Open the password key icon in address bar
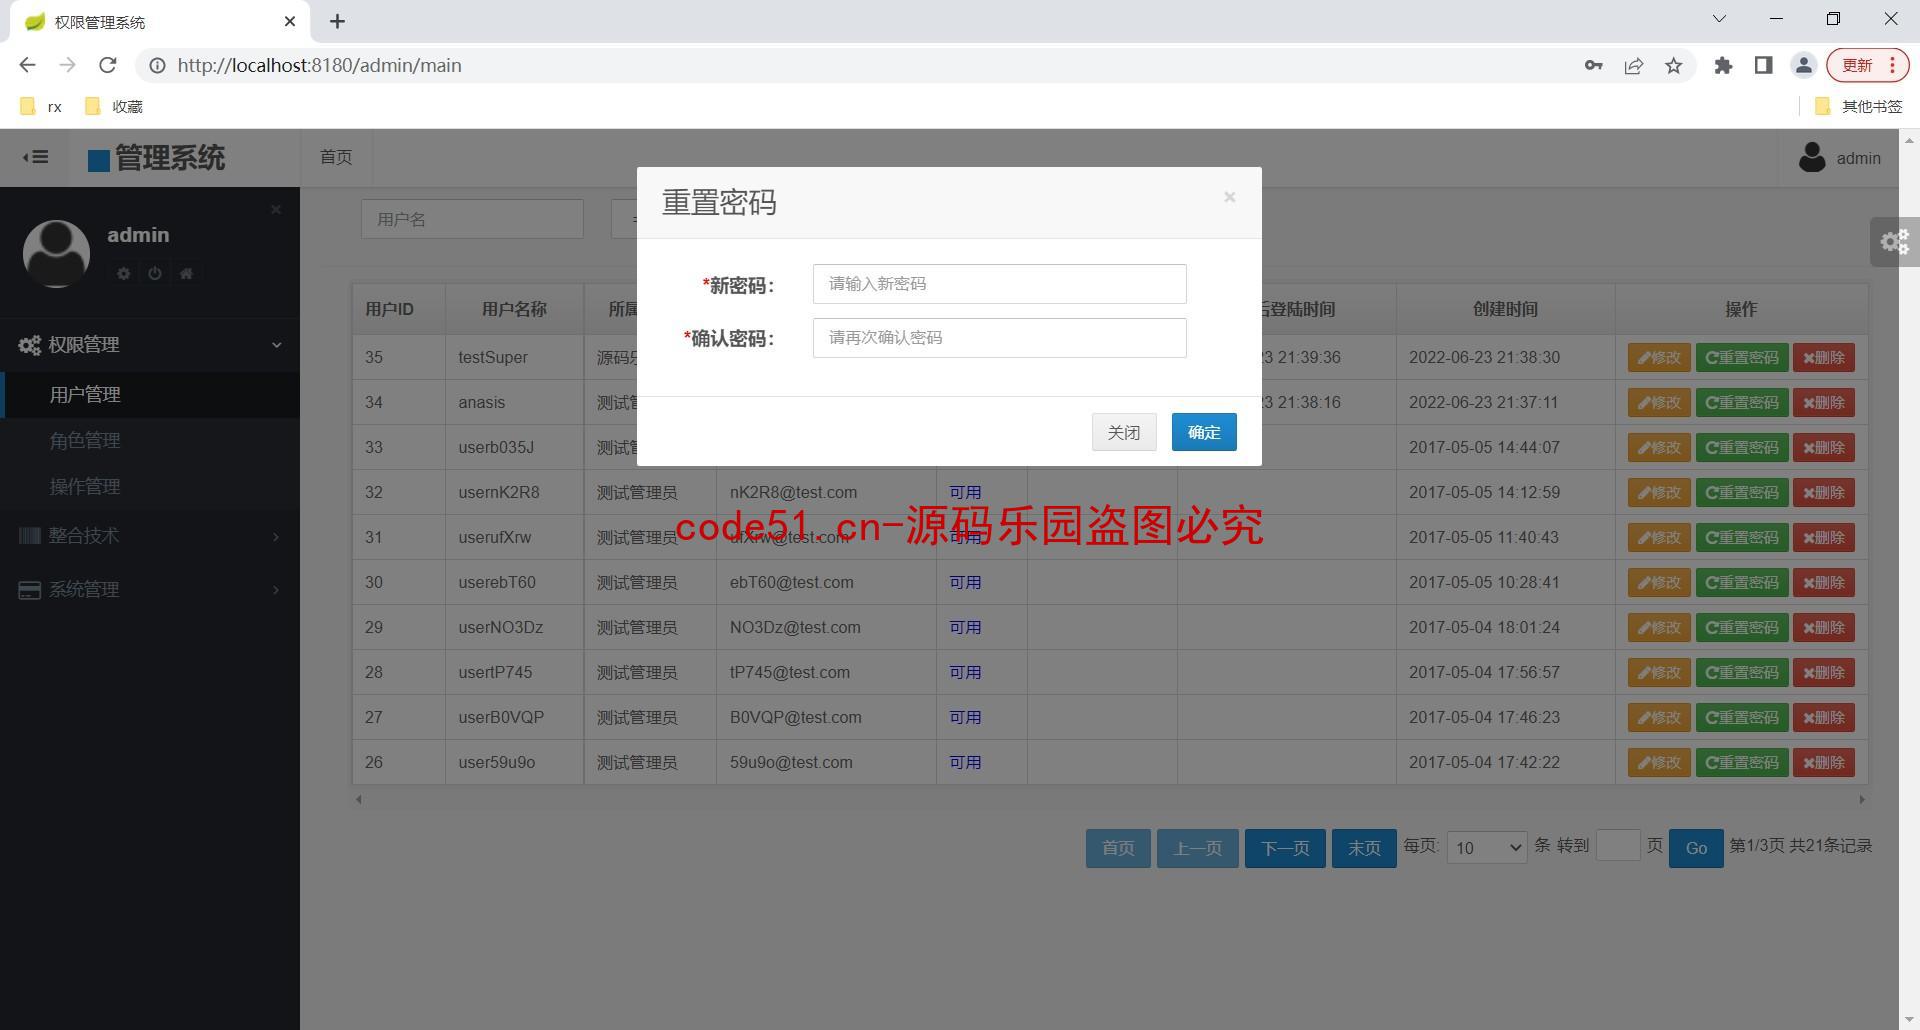Image resolution: width=1920 pixels, height=1030 pixels. 1593,66
